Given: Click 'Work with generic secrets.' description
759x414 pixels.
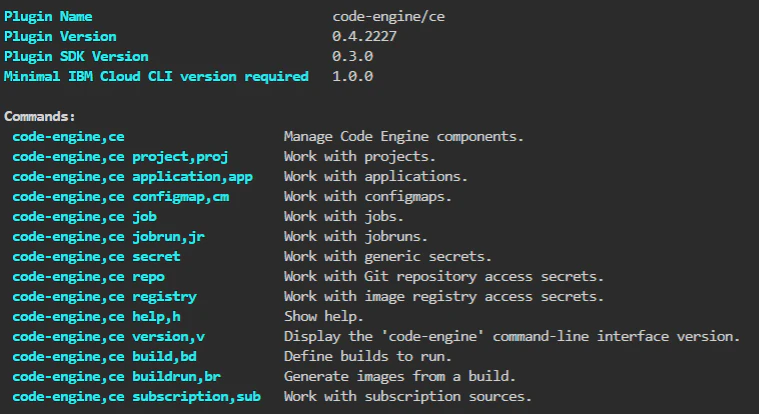Looking at the screenshot, I should tap(388, 256).
